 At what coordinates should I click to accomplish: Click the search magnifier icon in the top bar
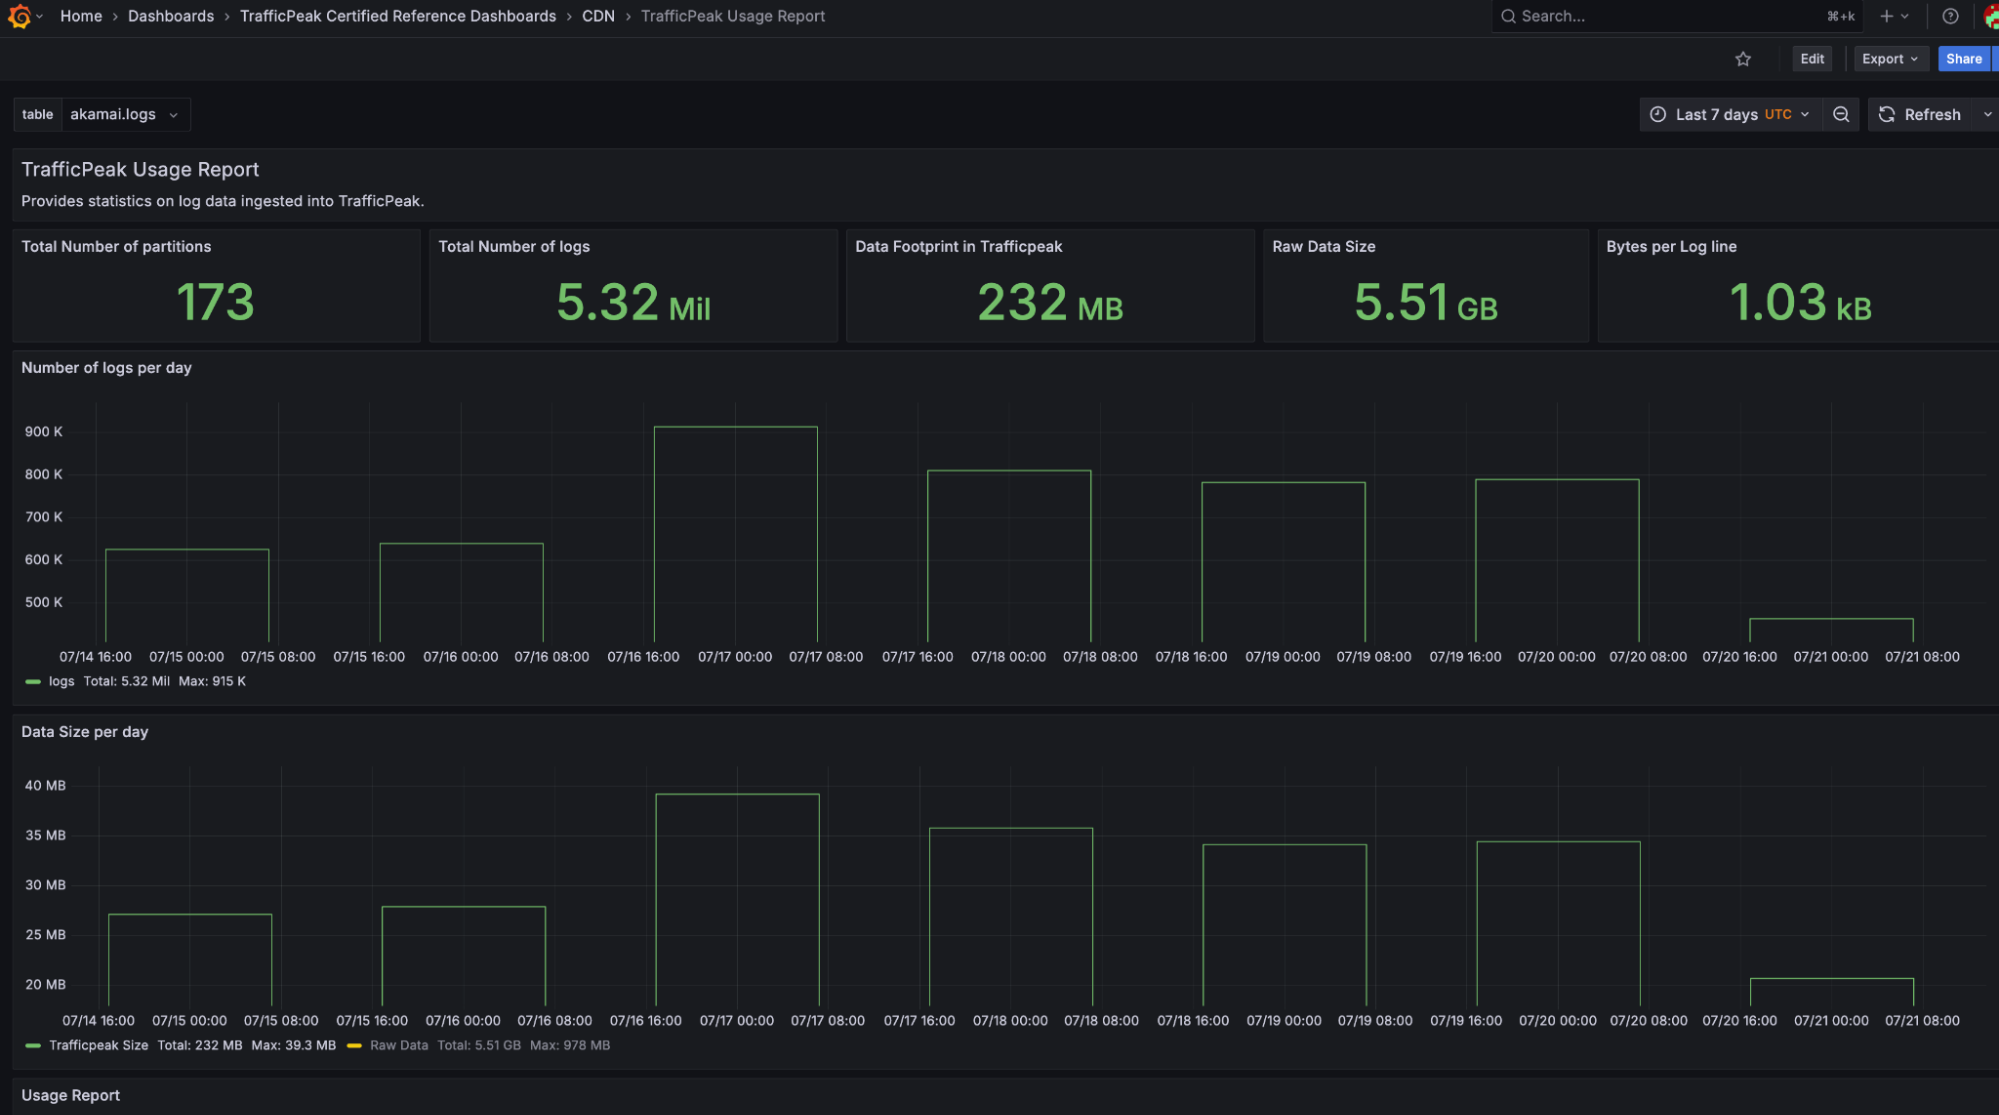pyautogui.click(x=1508, y=16)
